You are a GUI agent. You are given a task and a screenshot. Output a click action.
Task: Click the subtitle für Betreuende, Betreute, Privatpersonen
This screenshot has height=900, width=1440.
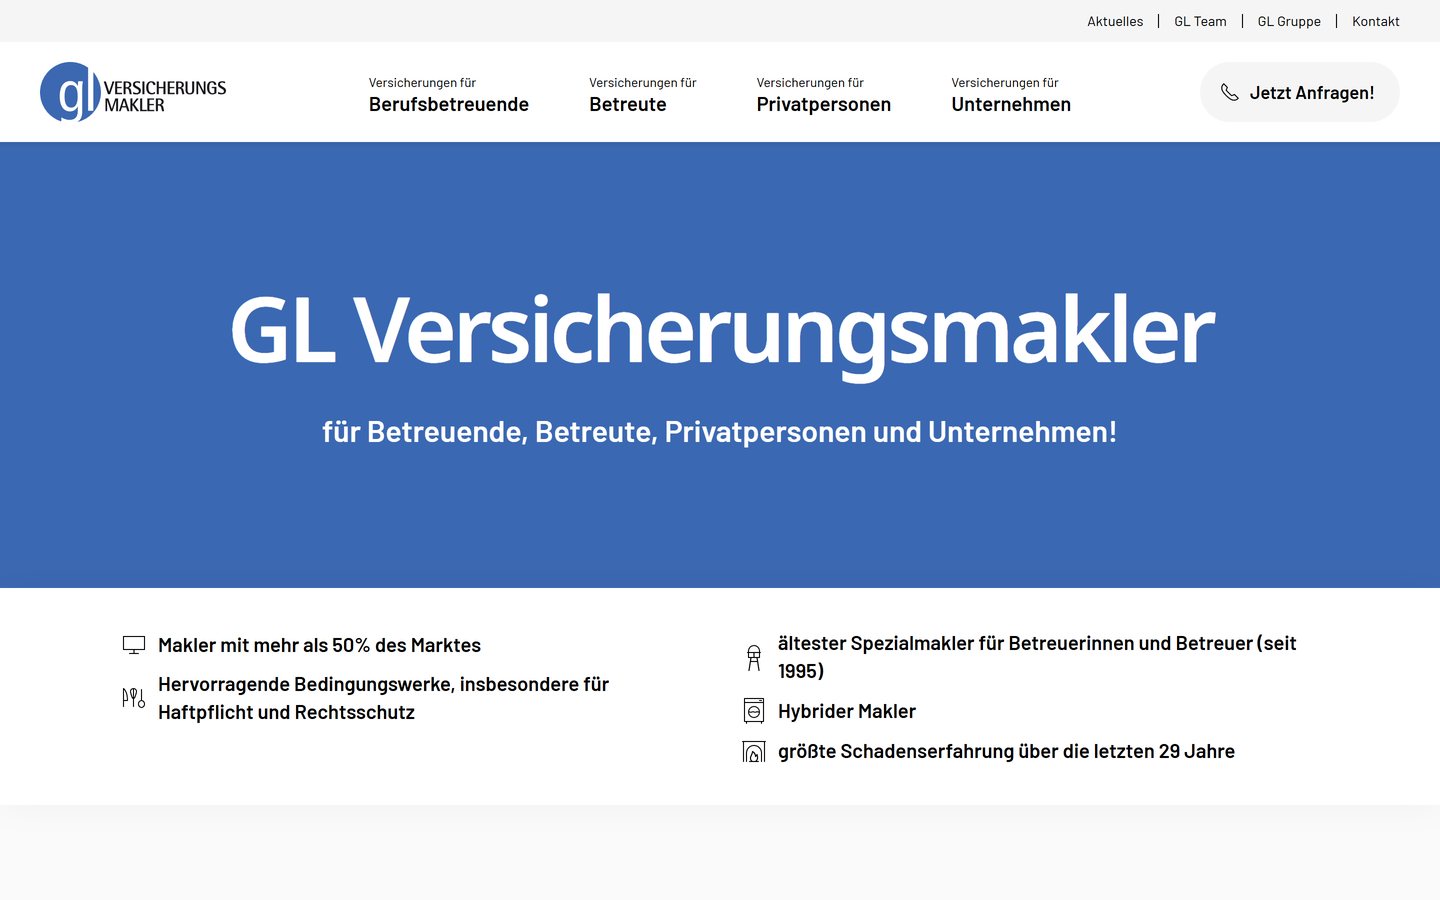point(720,432)
